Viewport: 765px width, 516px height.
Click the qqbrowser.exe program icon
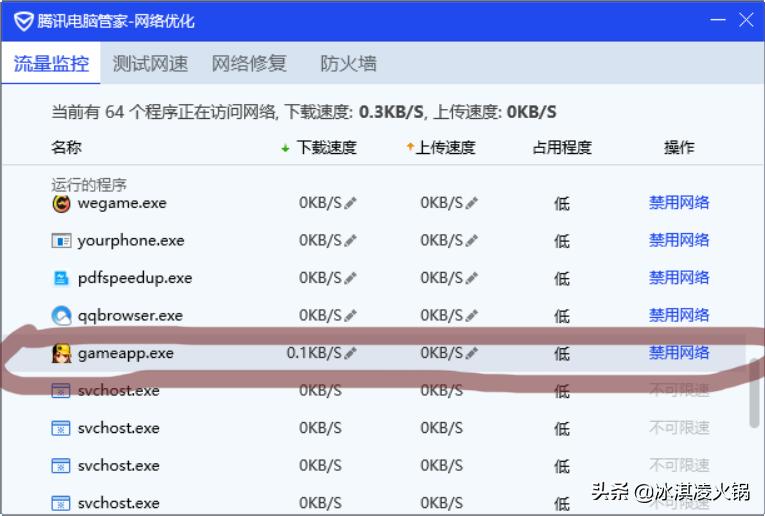point(61,316)
